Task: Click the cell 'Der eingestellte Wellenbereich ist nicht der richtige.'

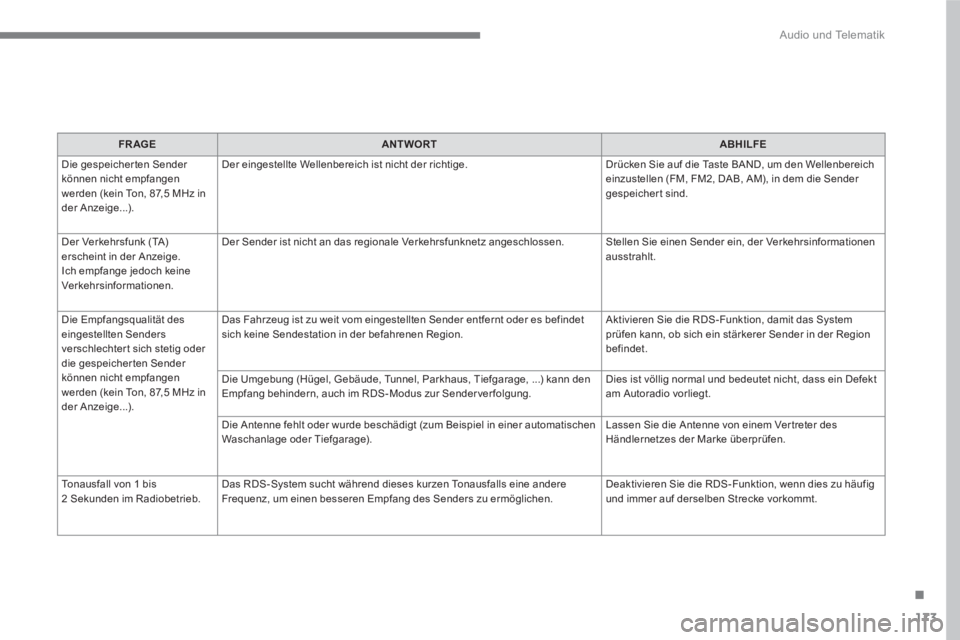Action: pos(409,194)
